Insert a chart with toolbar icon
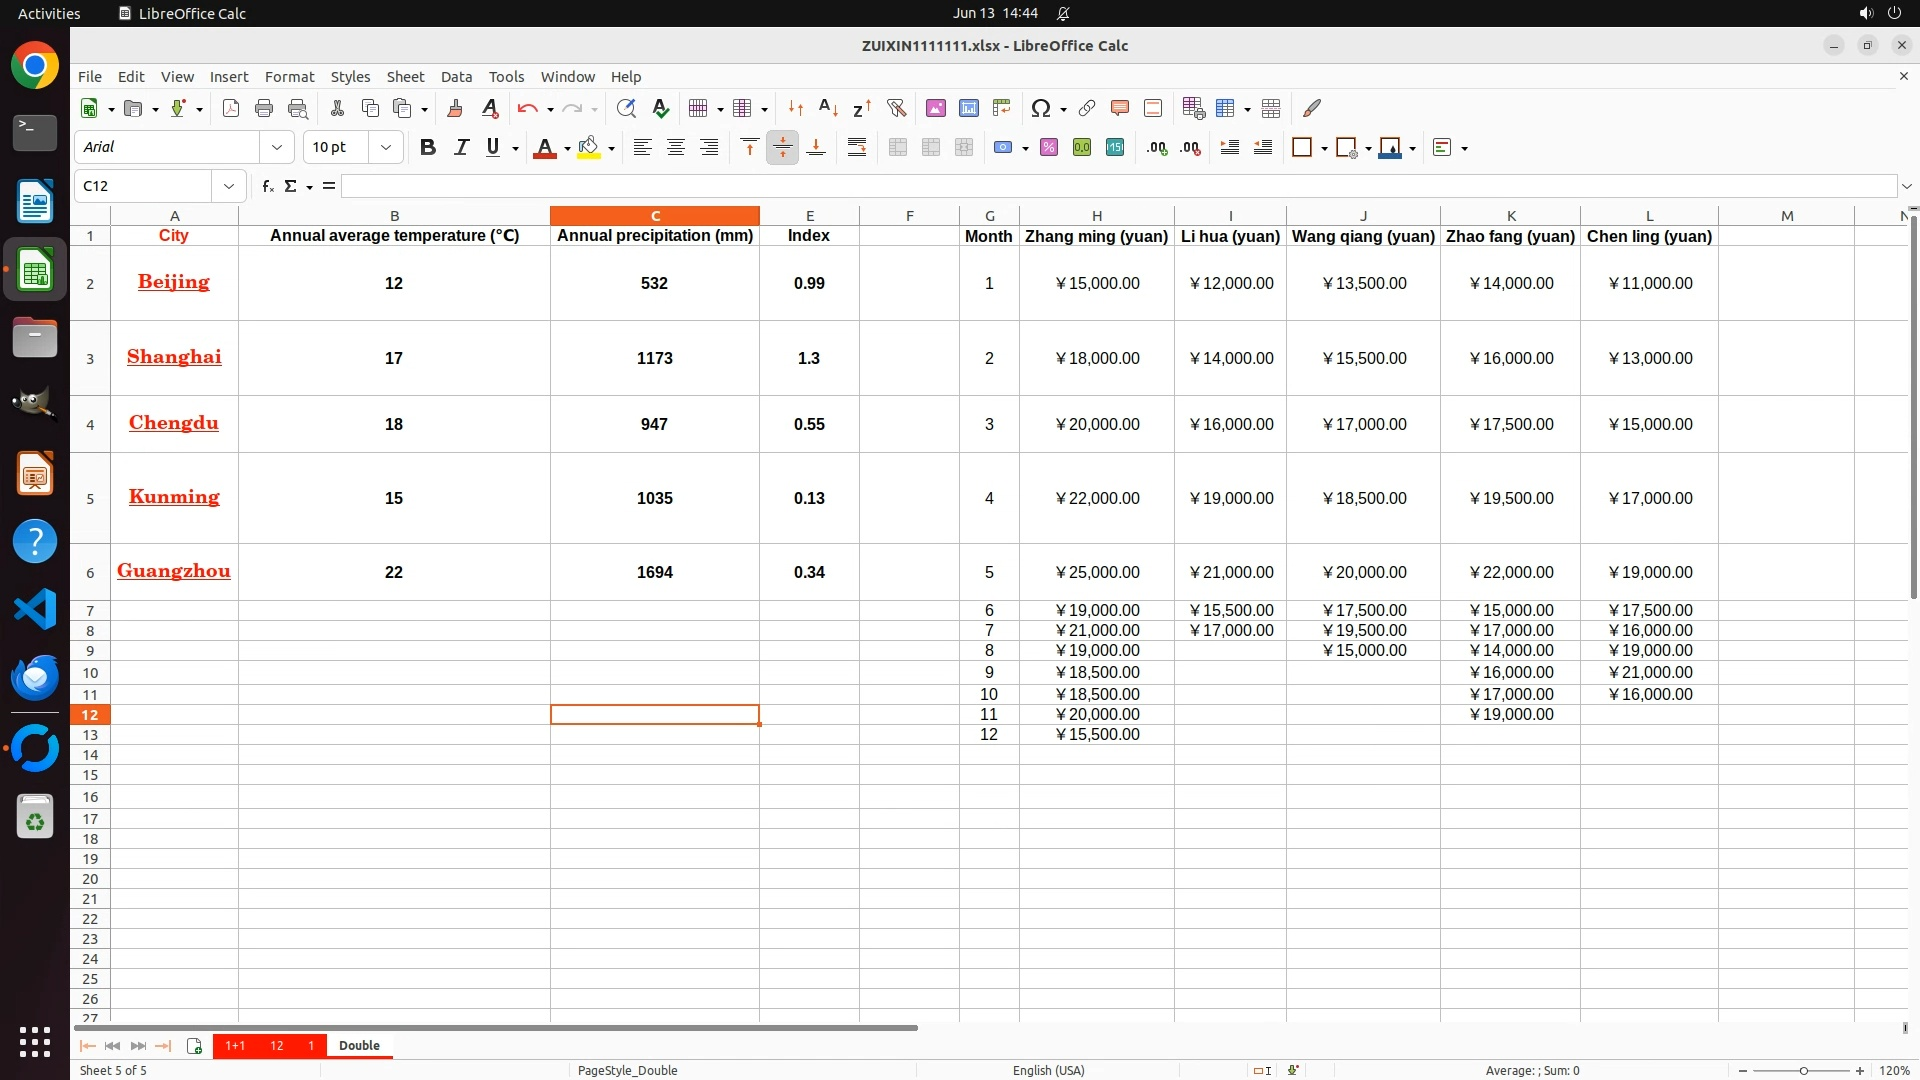 pos(968,108)
